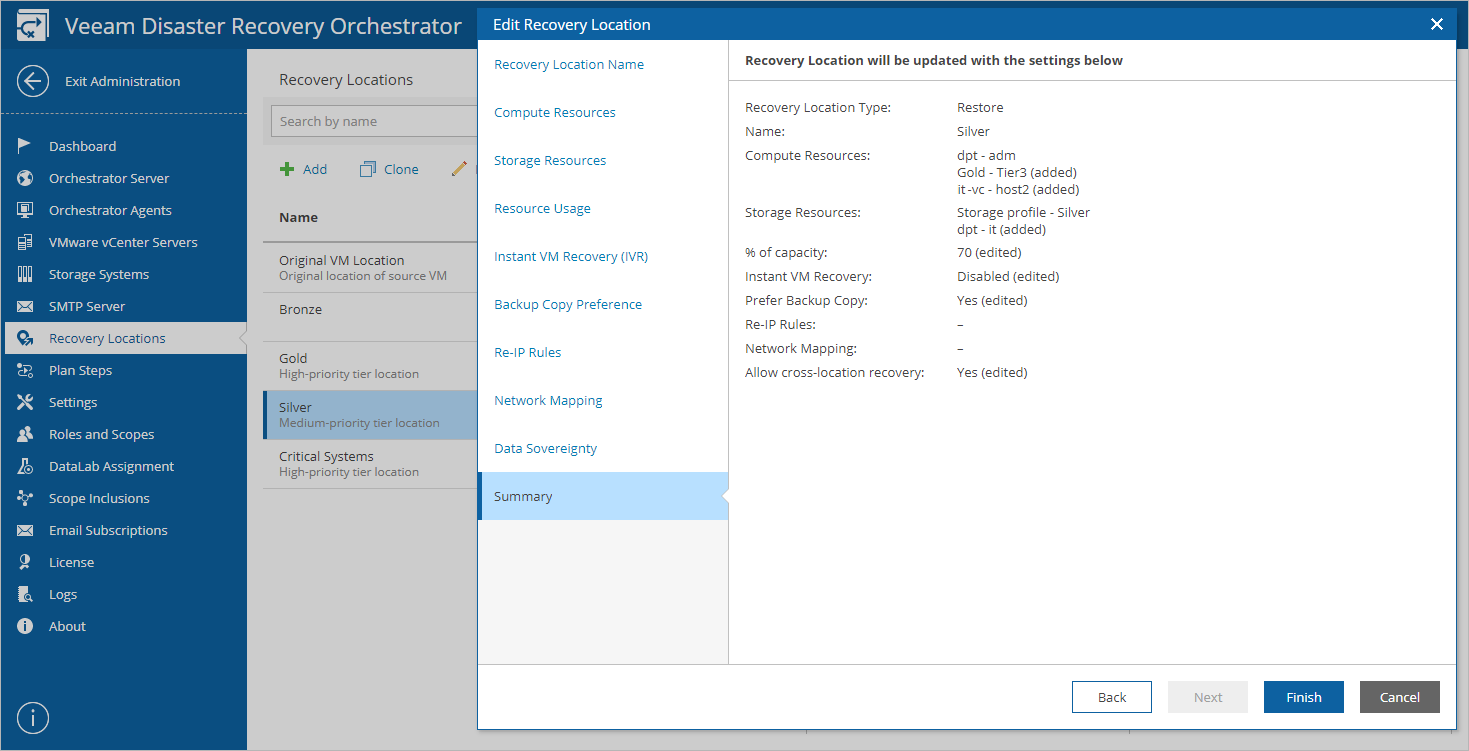Viewport: 1469px width, 751px height.
Task: Click the 'it -vc - host2 (added)' value
Action: pos(1018,189)
